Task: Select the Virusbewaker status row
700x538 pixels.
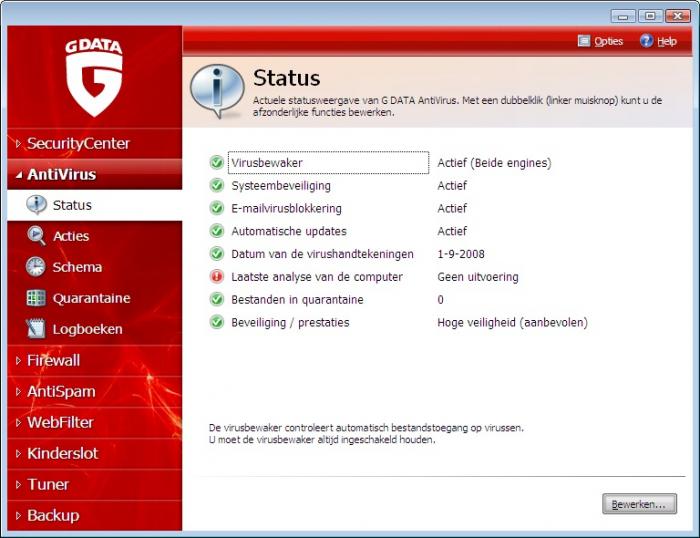Action: tap(329, 163)
